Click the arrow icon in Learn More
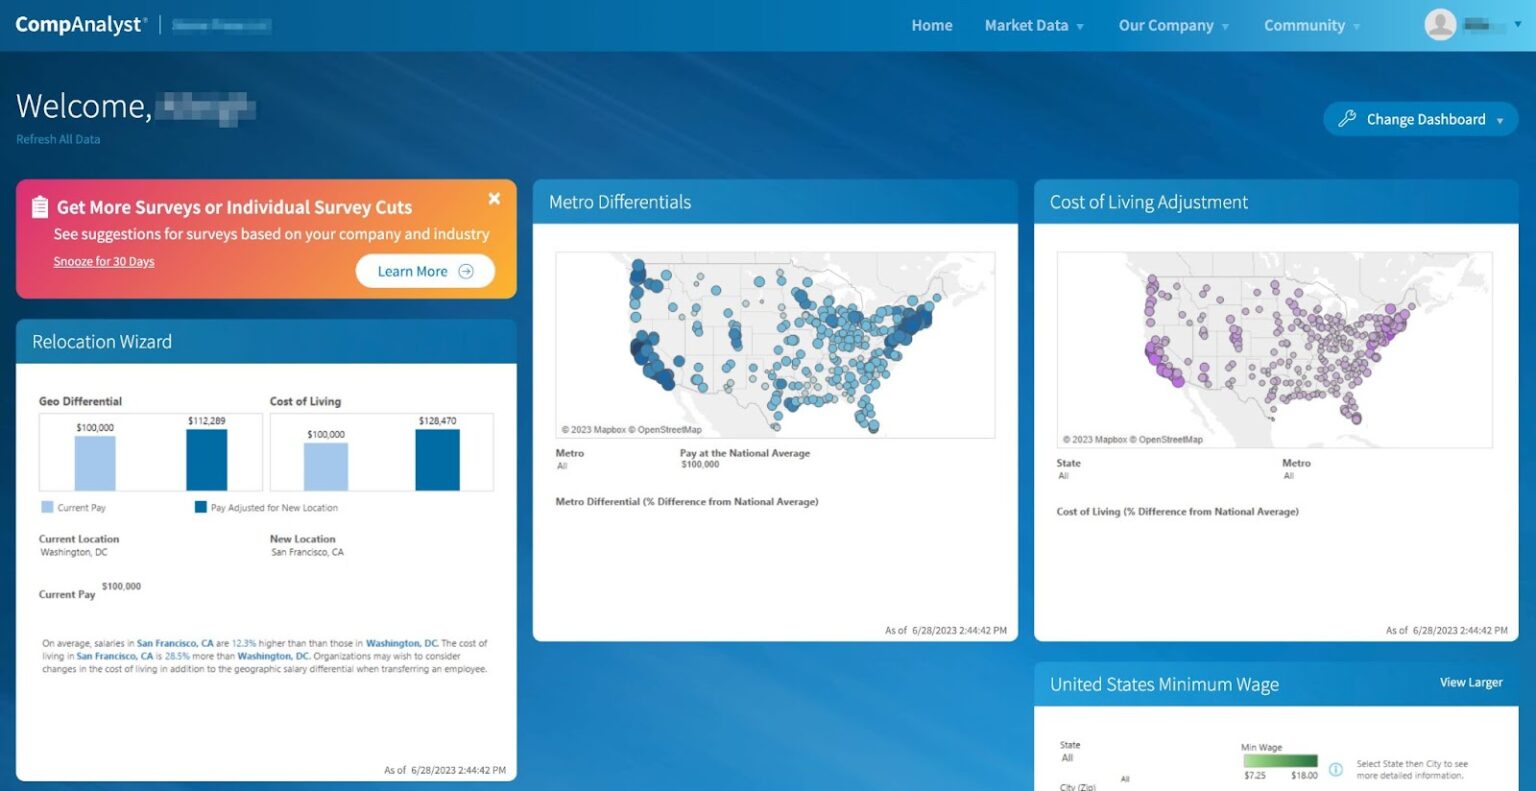1536x791 pixels. [466, 271]
